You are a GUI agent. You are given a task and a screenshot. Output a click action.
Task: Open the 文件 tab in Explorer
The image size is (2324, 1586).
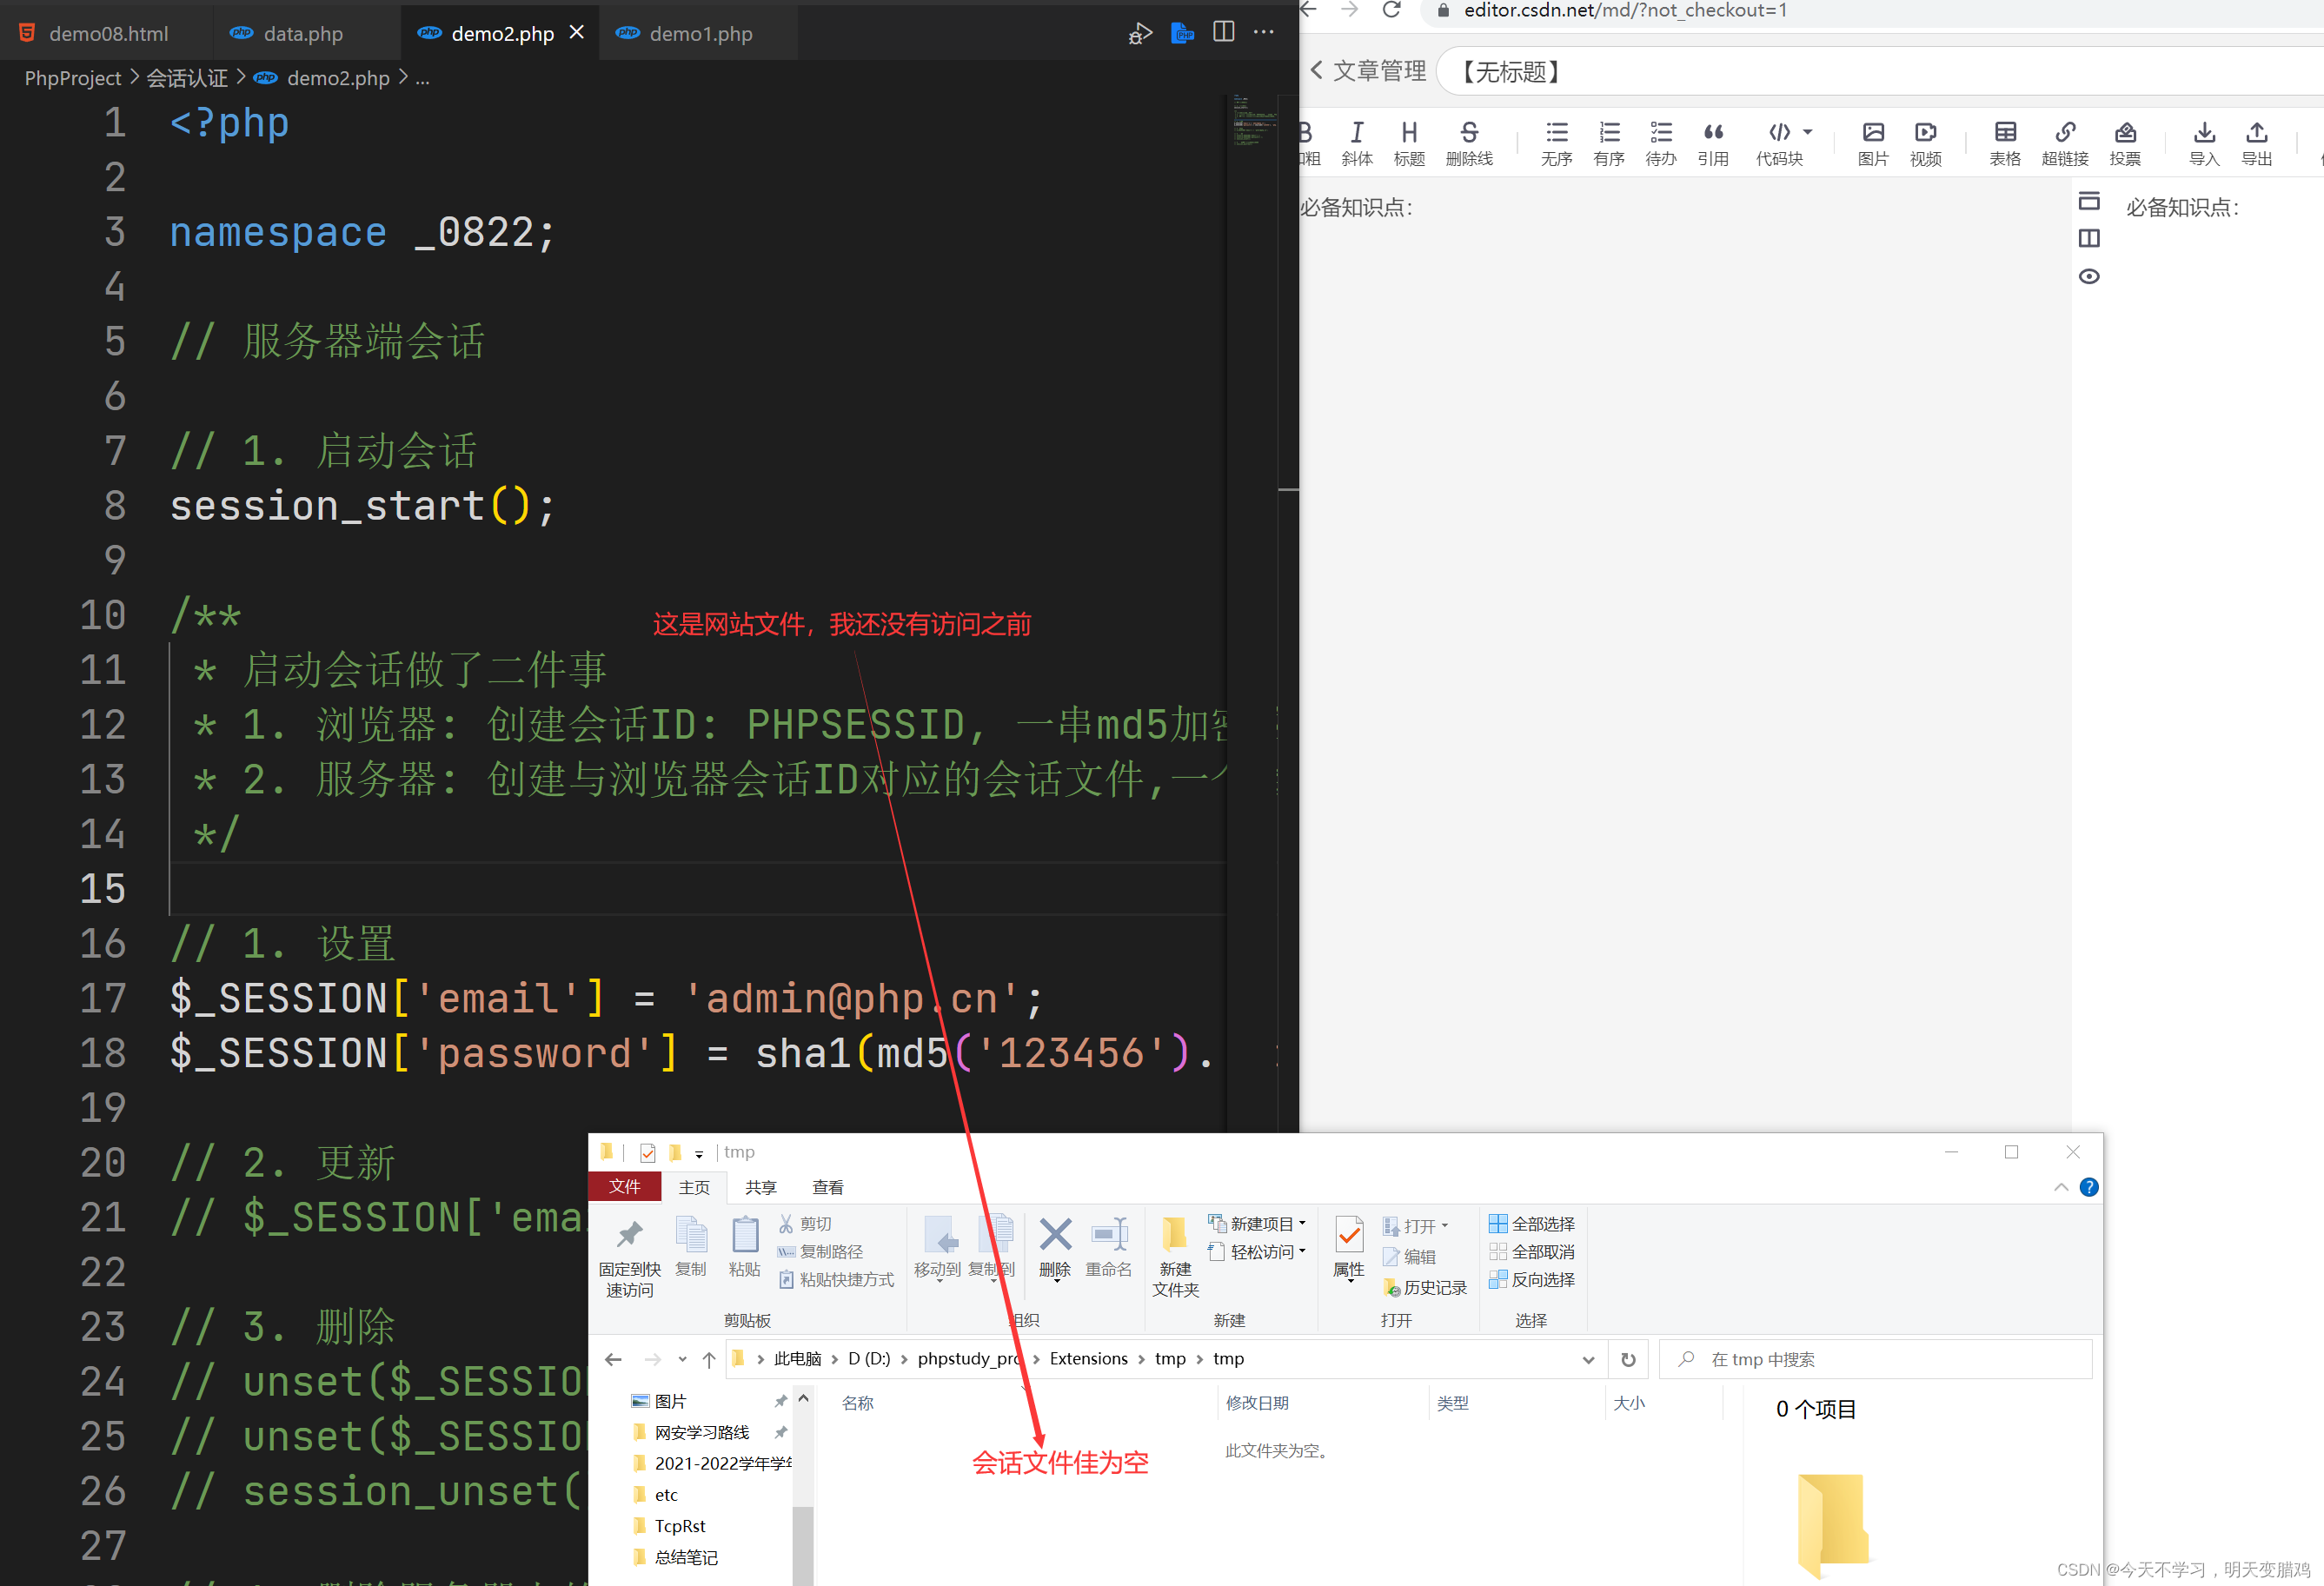[625, 1186]
